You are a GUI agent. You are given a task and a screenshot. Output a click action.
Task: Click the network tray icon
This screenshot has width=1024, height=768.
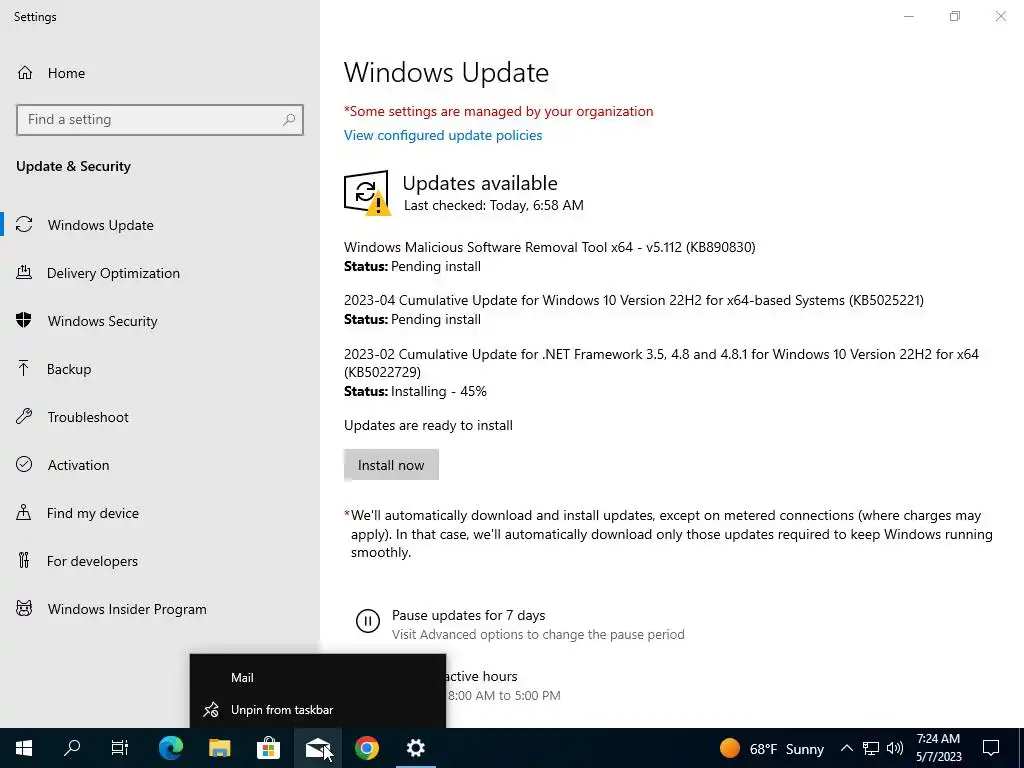(871, 748)
